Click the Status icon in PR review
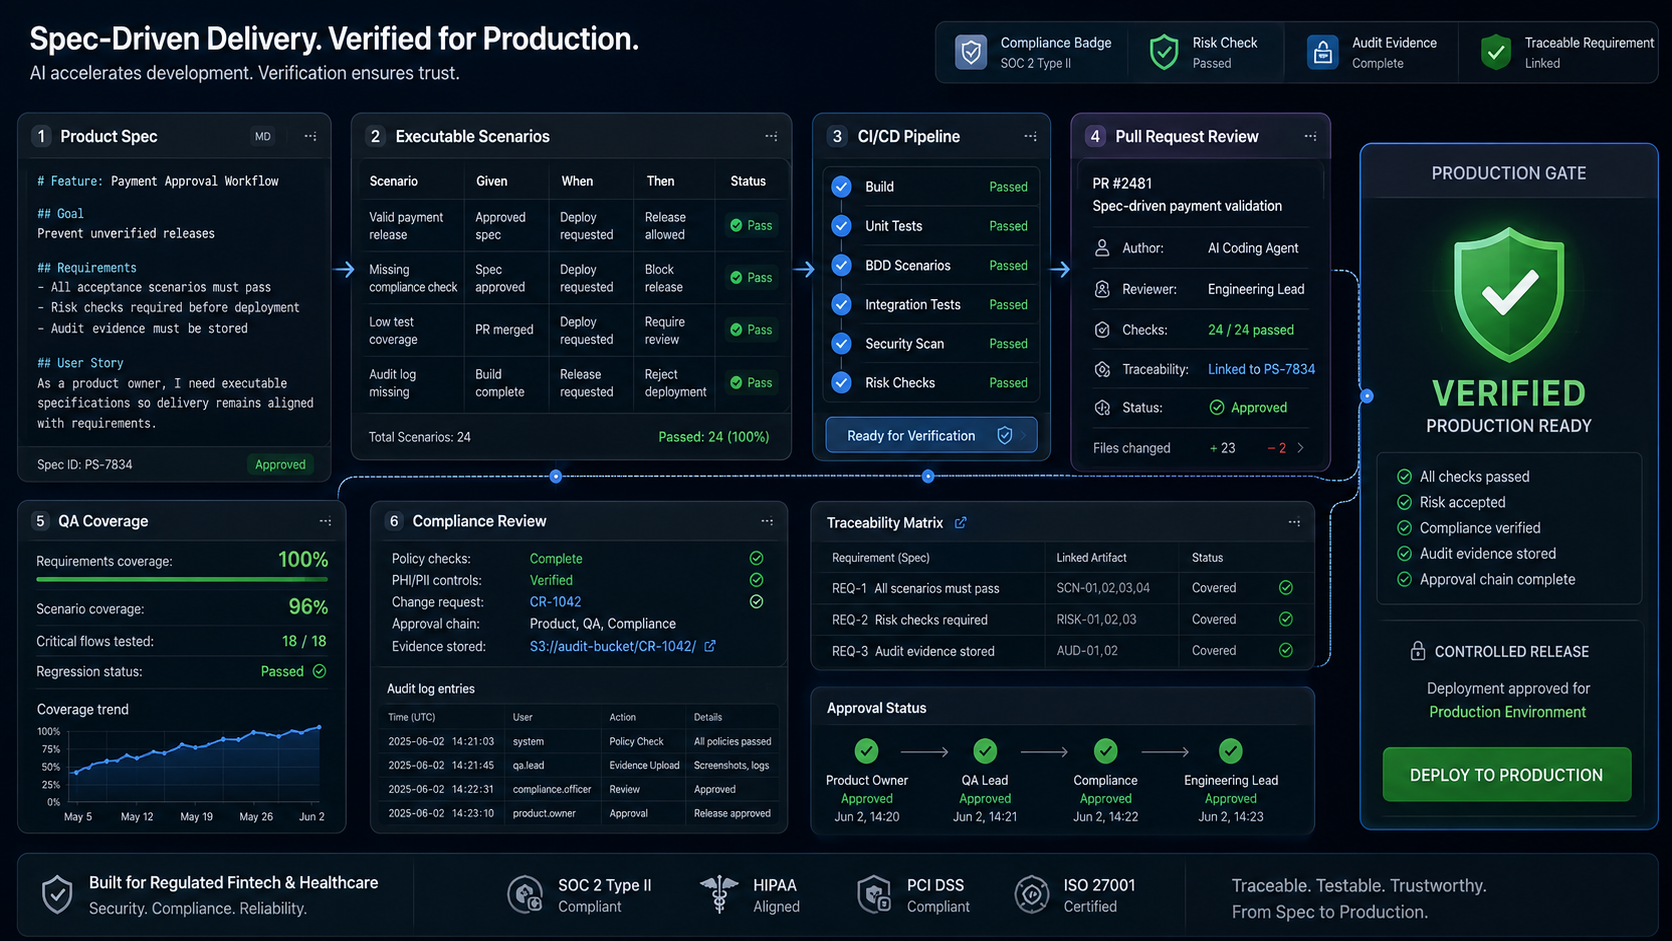This screenshot has width=1672, height=941. pyautogui.click(x=1102, y=408)
